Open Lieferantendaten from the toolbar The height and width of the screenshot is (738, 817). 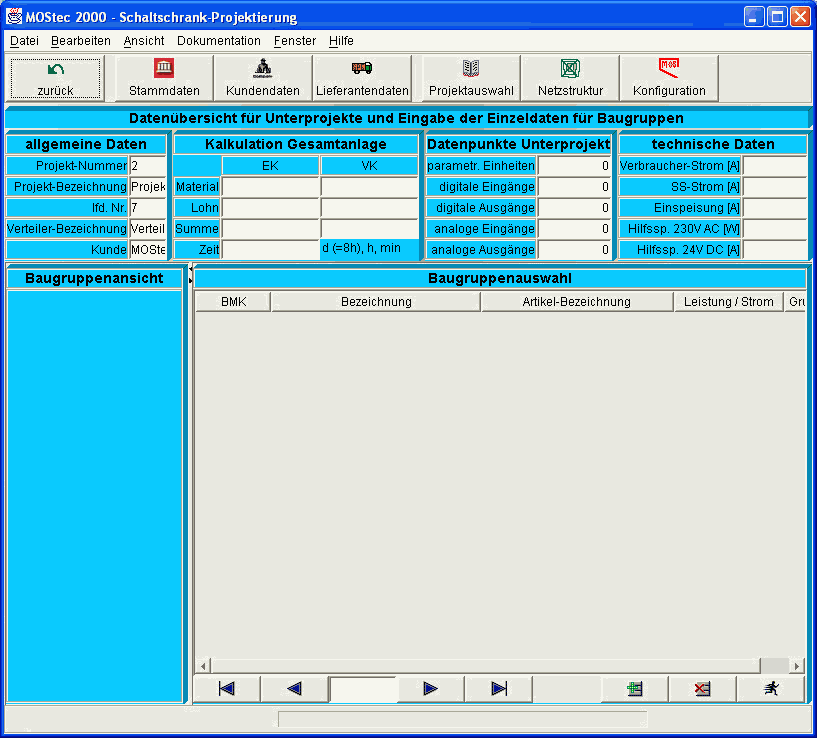(x=362, y=78)
